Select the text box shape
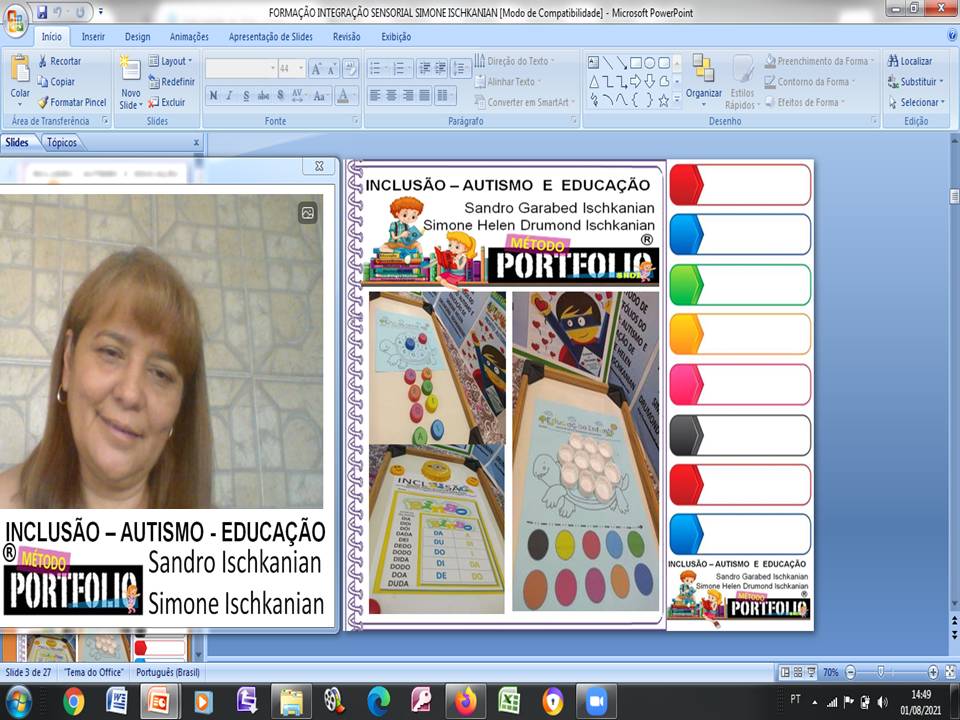Screen dimensions: 960x720 click(x=593, y=62)
